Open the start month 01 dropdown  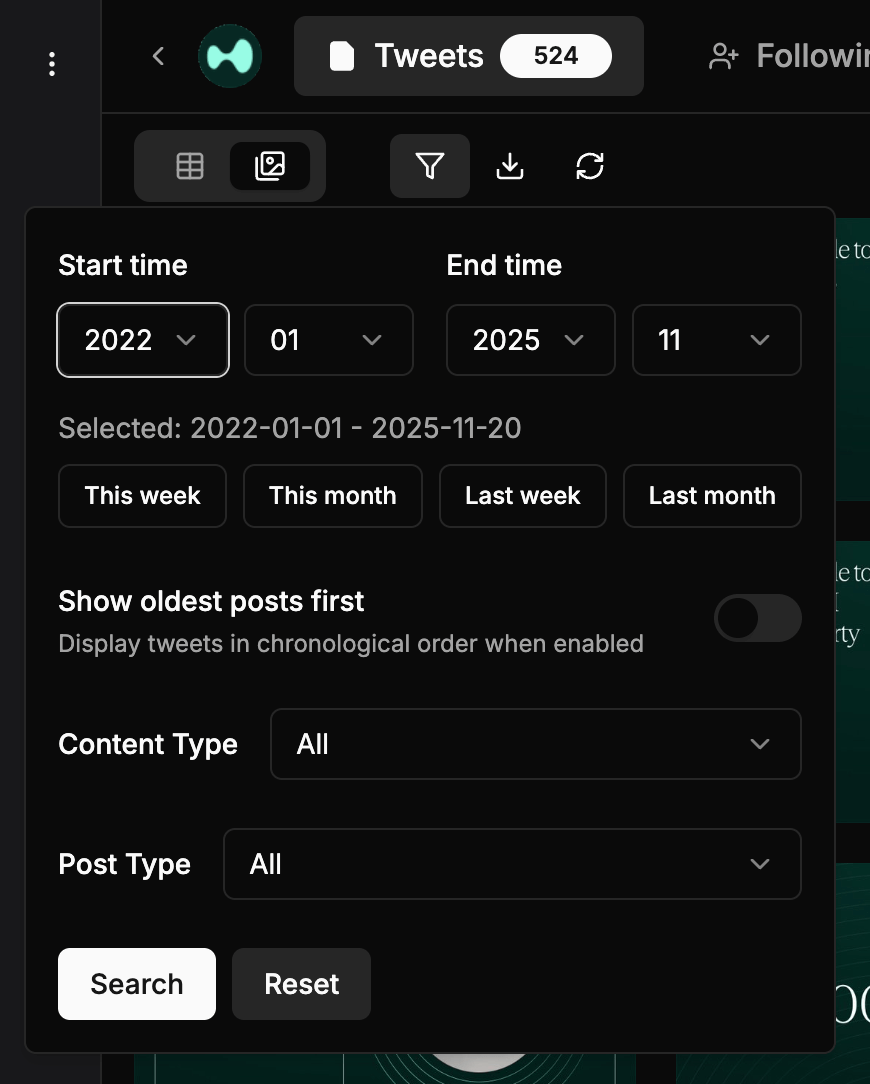point(329,340)
